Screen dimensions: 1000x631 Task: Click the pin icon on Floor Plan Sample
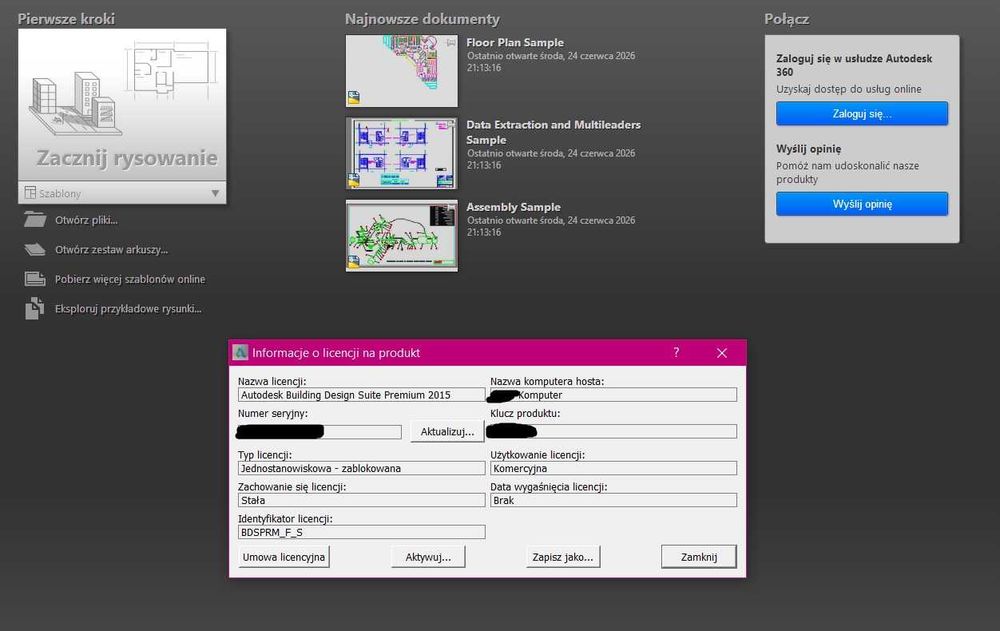pos(451,43)
